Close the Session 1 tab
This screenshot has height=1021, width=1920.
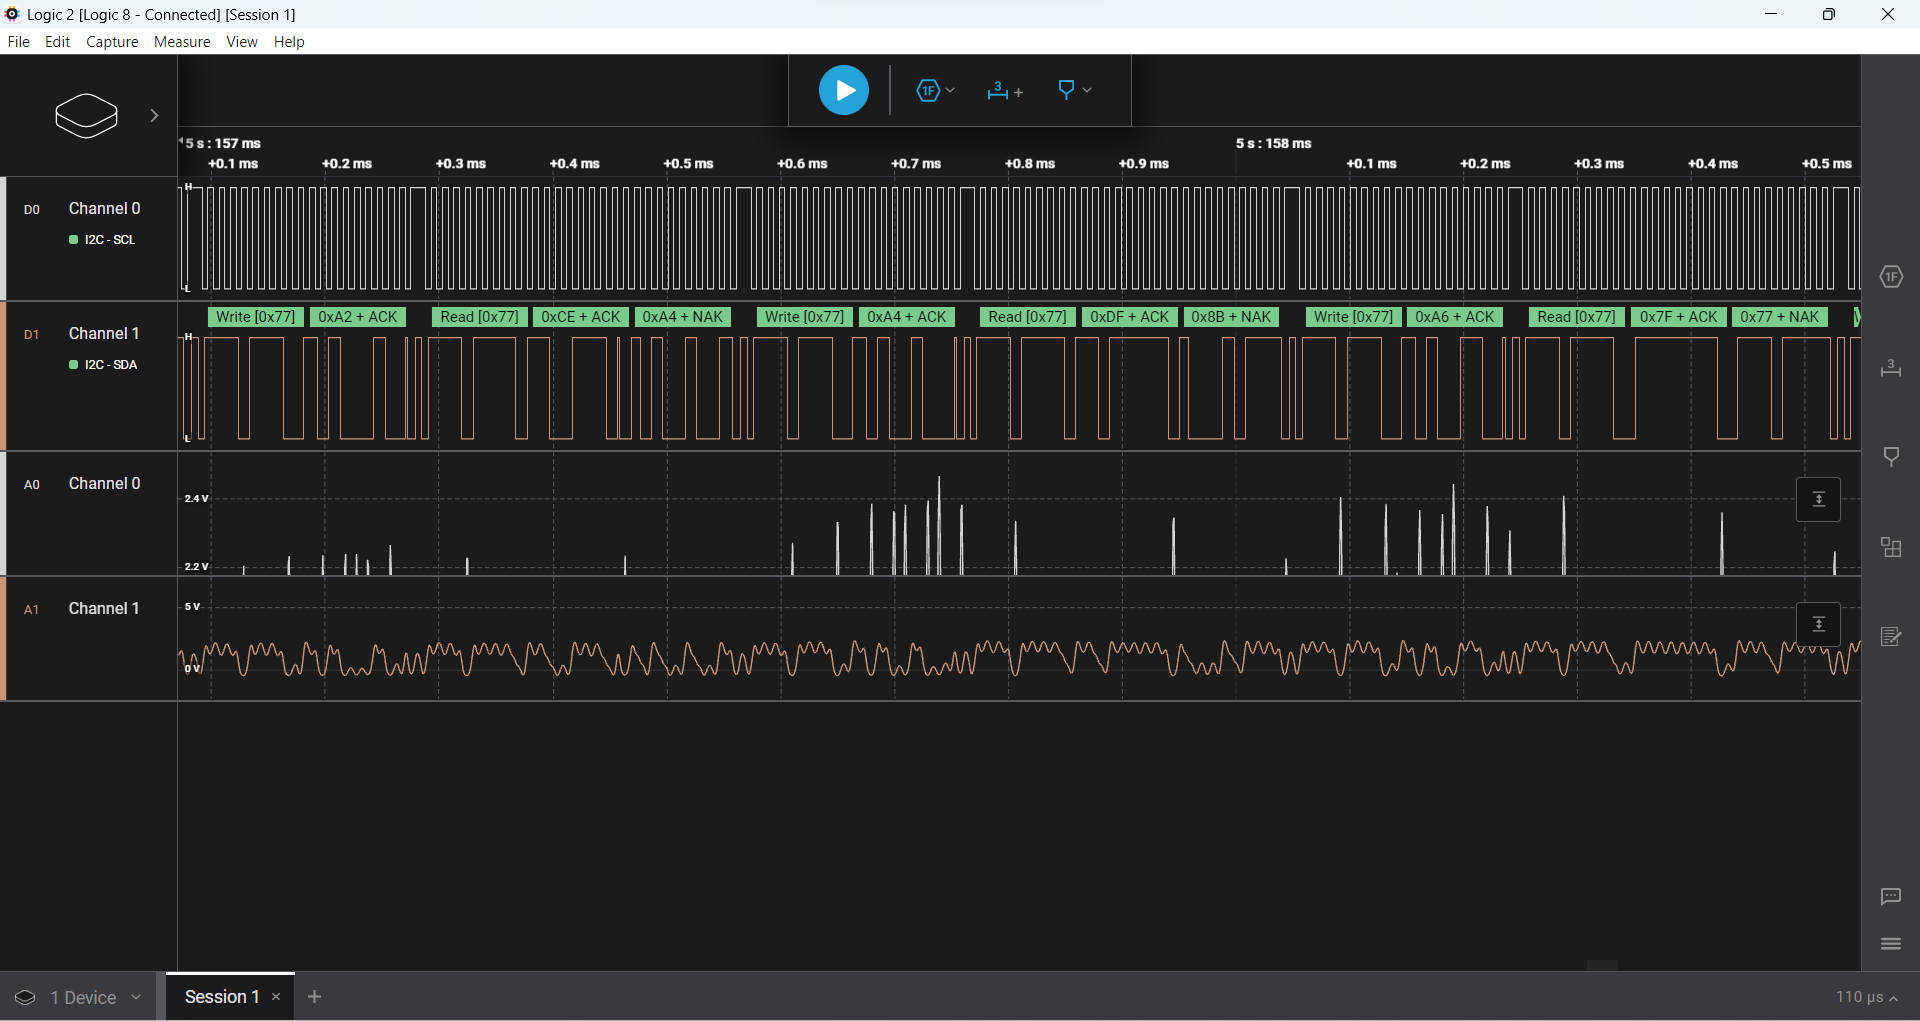click(276, 997)
